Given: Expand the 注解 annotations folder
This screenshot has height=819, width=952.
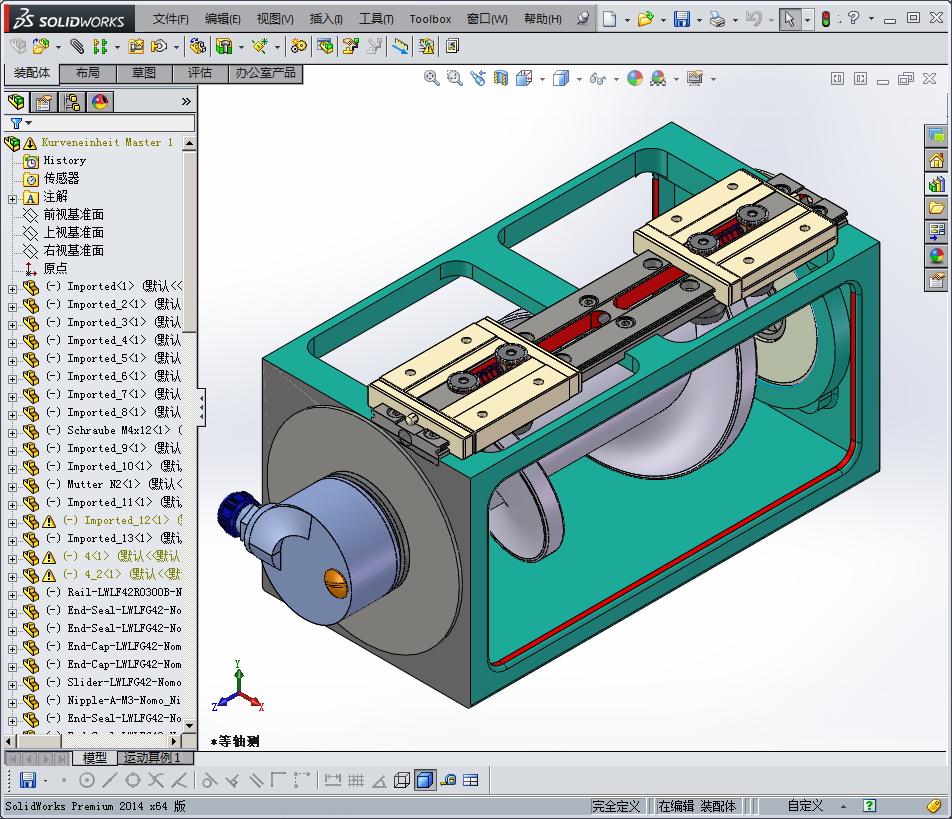Looking at the screenshot, I should pos(13,197).
